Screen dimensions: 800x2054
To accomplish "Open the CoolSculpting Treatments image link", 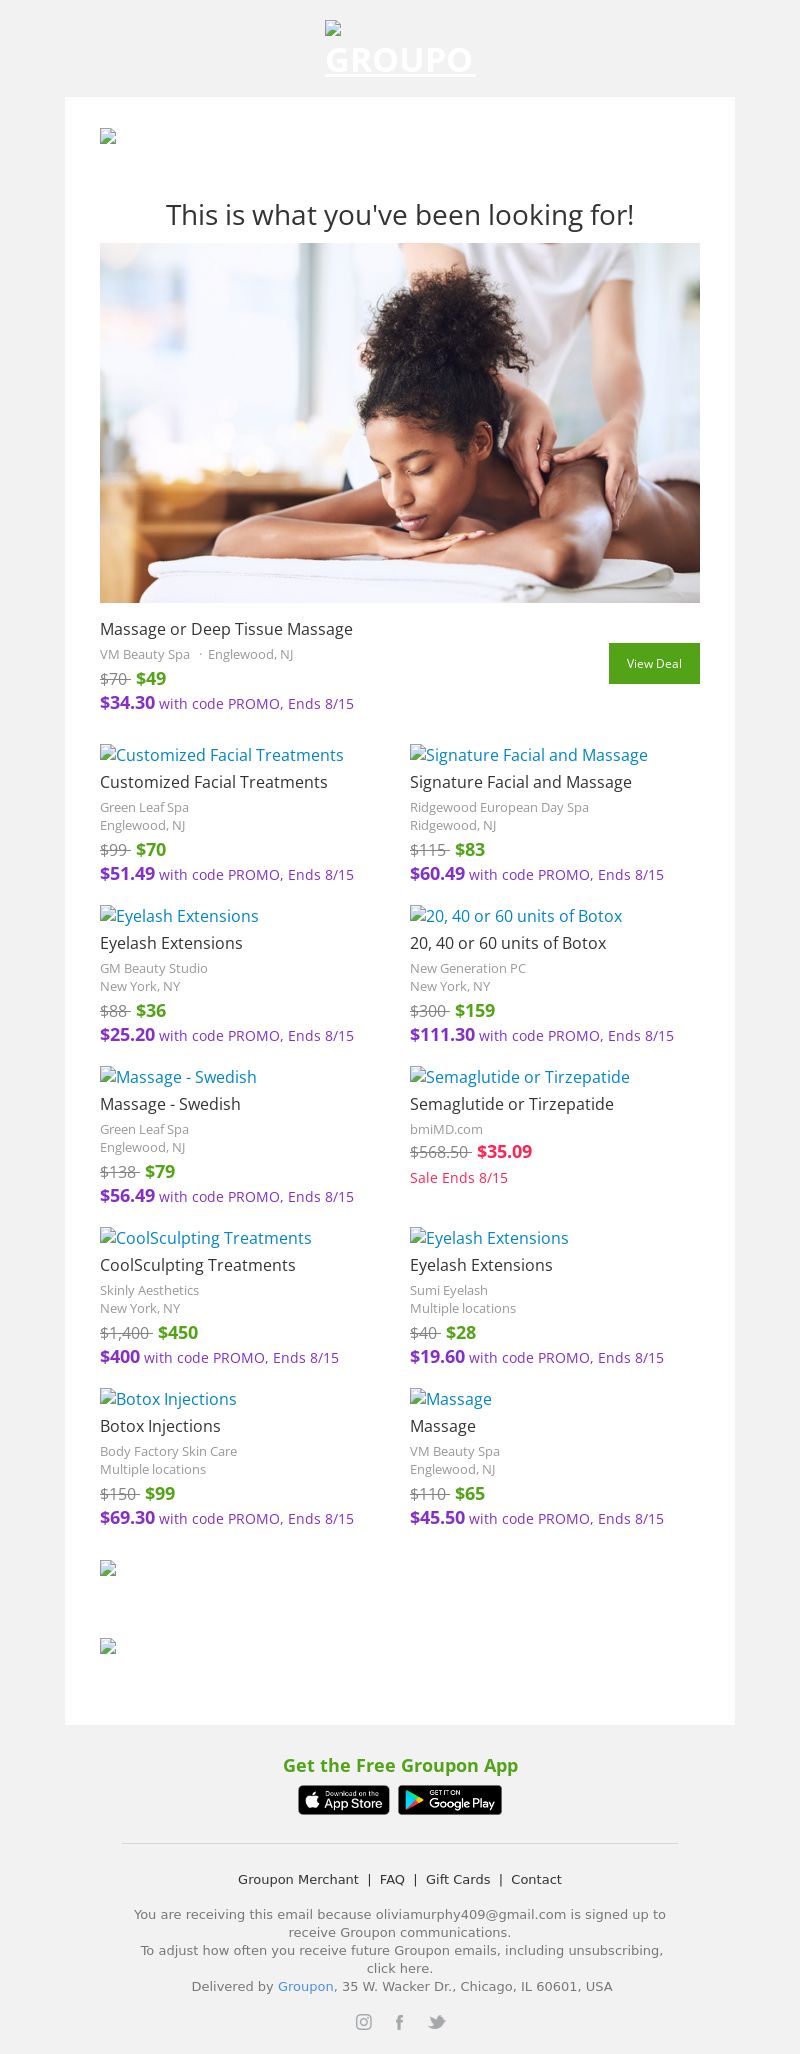I will pos(206,1238).
